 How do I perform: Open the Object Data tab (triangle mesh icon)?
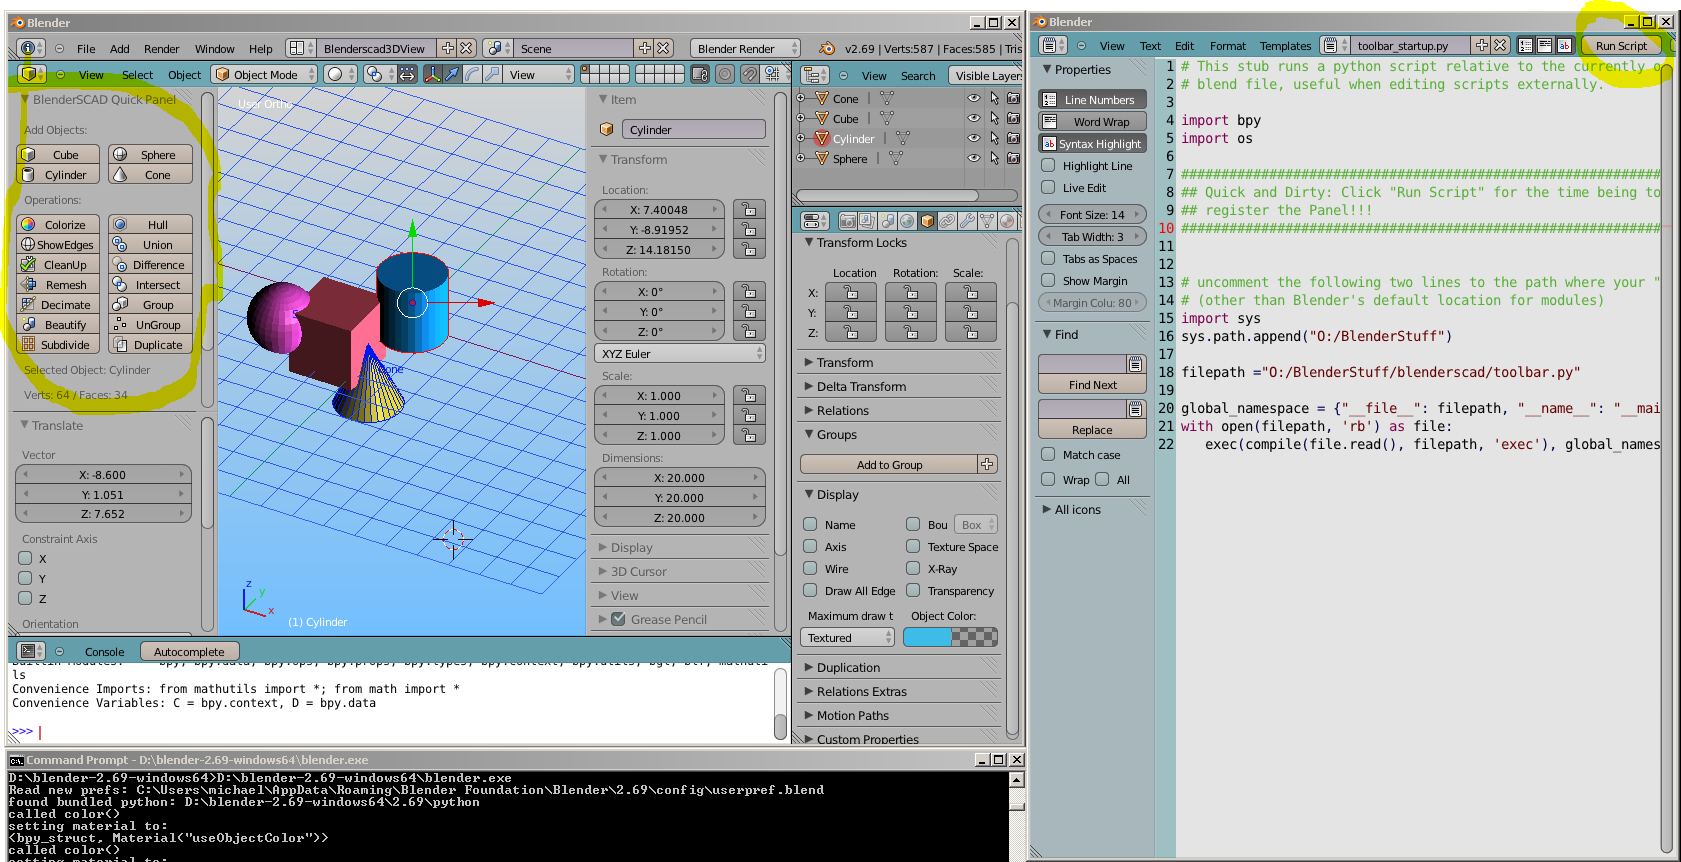coord(987,221)
